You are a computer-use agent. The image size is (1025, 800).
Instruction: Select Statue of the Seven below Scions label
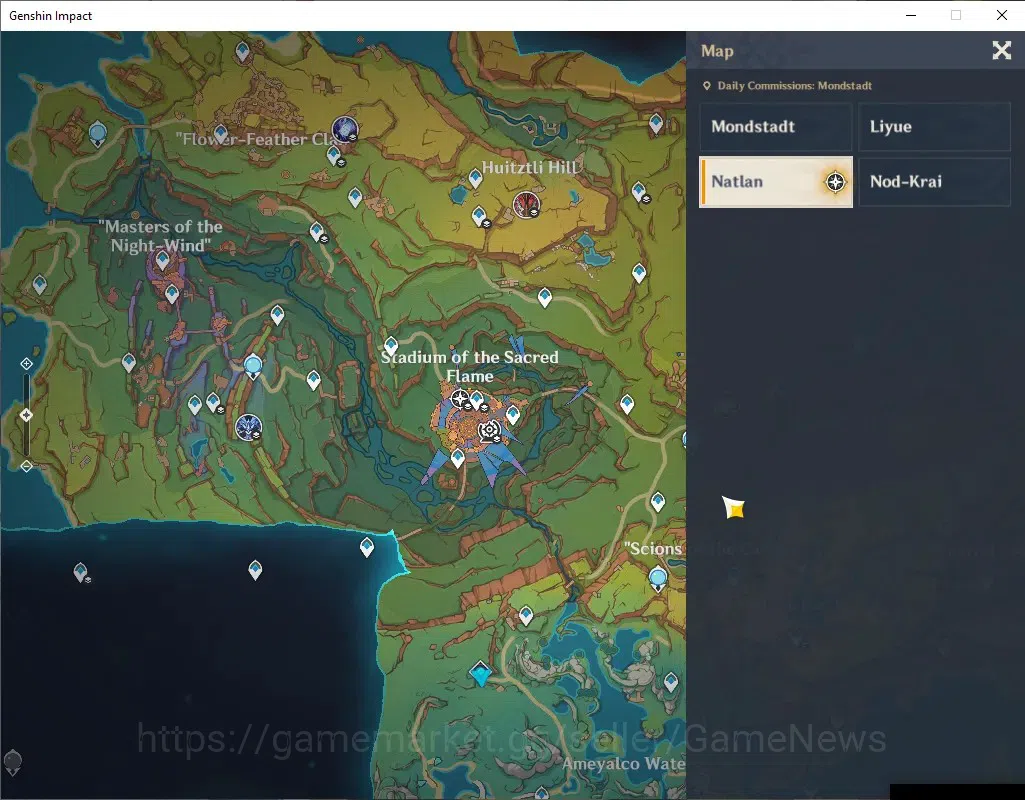(658, 579)
